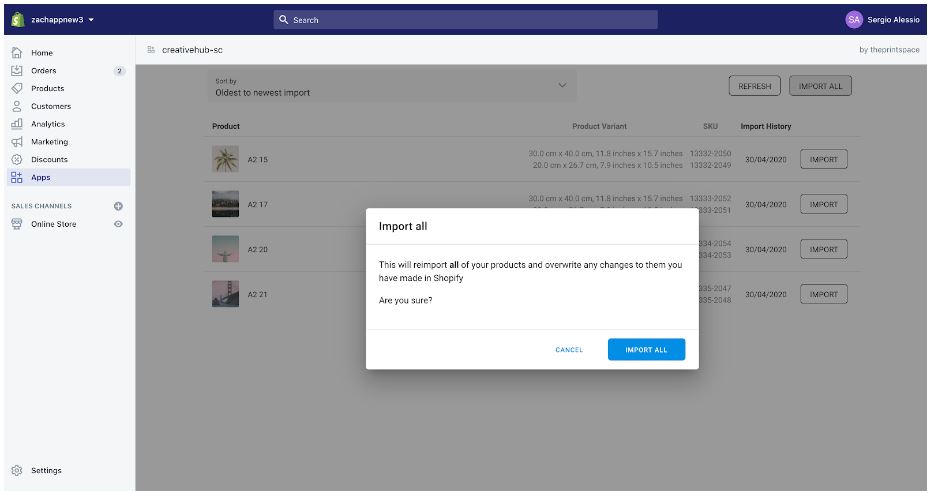Screen dimensions: 930x494
Task: Import the A2 17 product
Action: 823,205
